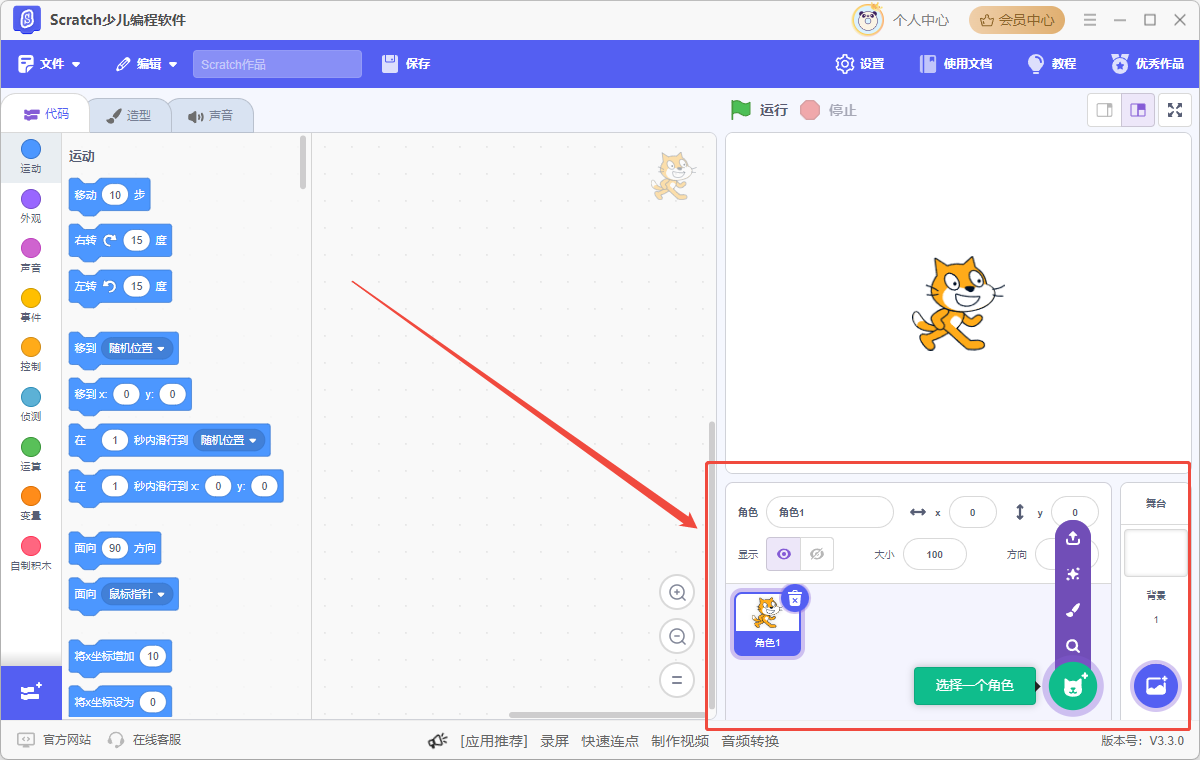Open the 文件 menu
The width and height of the screenshot is (1200, 760).
pos(49,64)
